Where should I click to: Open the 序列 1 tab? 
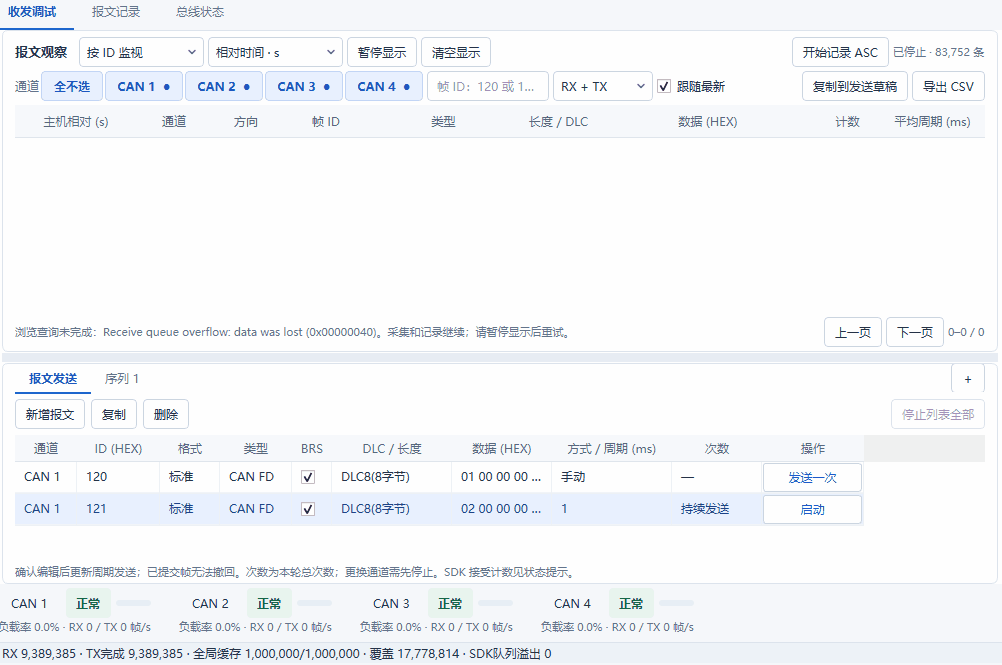click(121, 379)
